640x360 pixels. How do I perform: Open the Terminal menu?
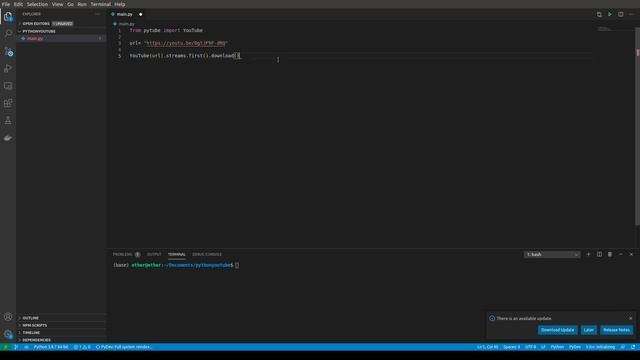[x=100, y=4]
